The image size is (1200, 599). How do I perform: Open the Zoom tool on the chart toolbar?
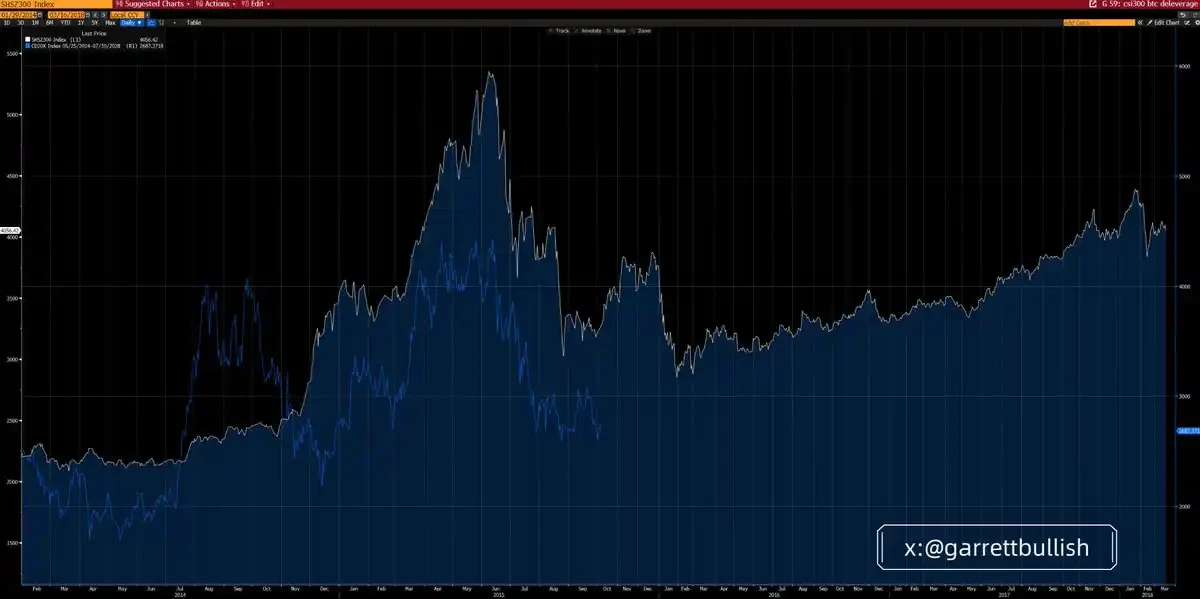pyautogui.click(x=643, y=30)
